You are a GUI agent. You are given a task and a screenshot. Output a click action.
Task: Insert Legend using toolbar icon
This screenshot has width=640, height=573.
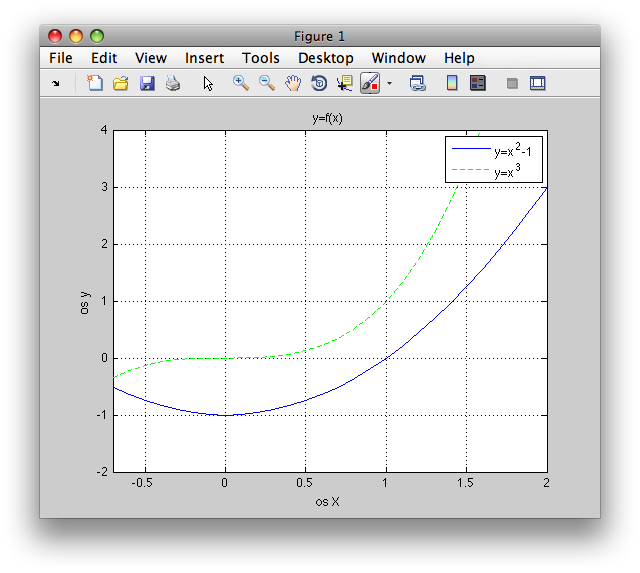478,83
